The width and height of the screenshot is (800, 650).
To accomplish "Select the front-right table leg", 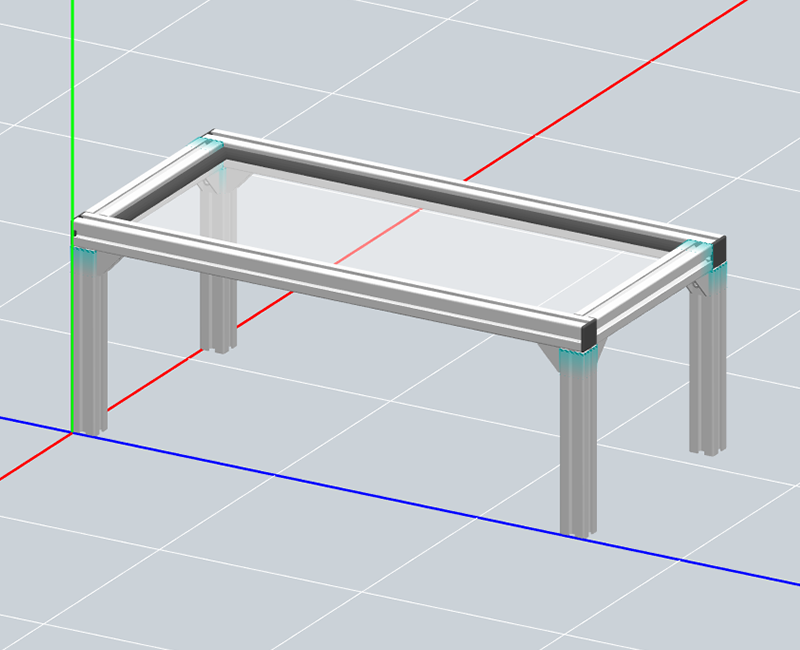I will click(578, 450).
